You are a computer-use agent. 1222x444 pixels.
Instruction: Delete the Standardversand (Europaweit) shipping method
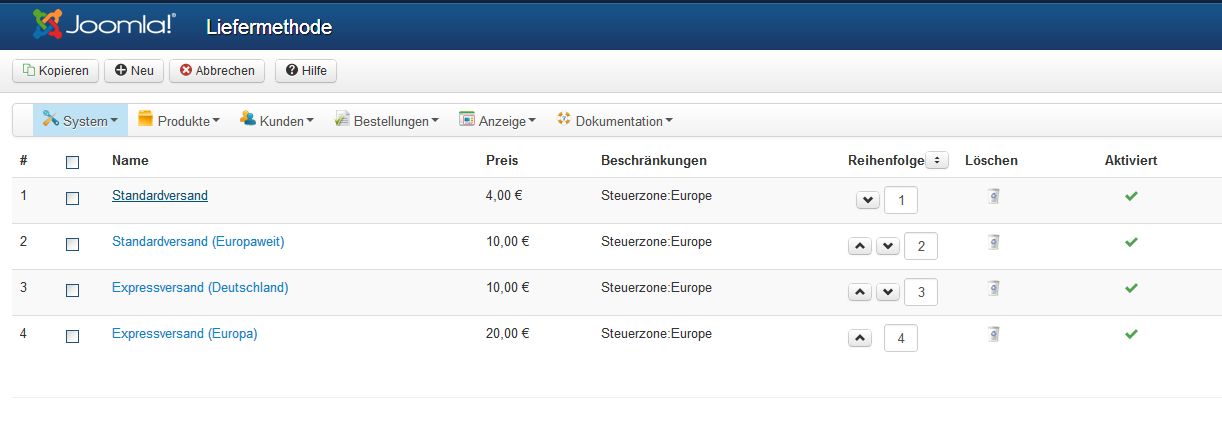(x=993, y=242)
